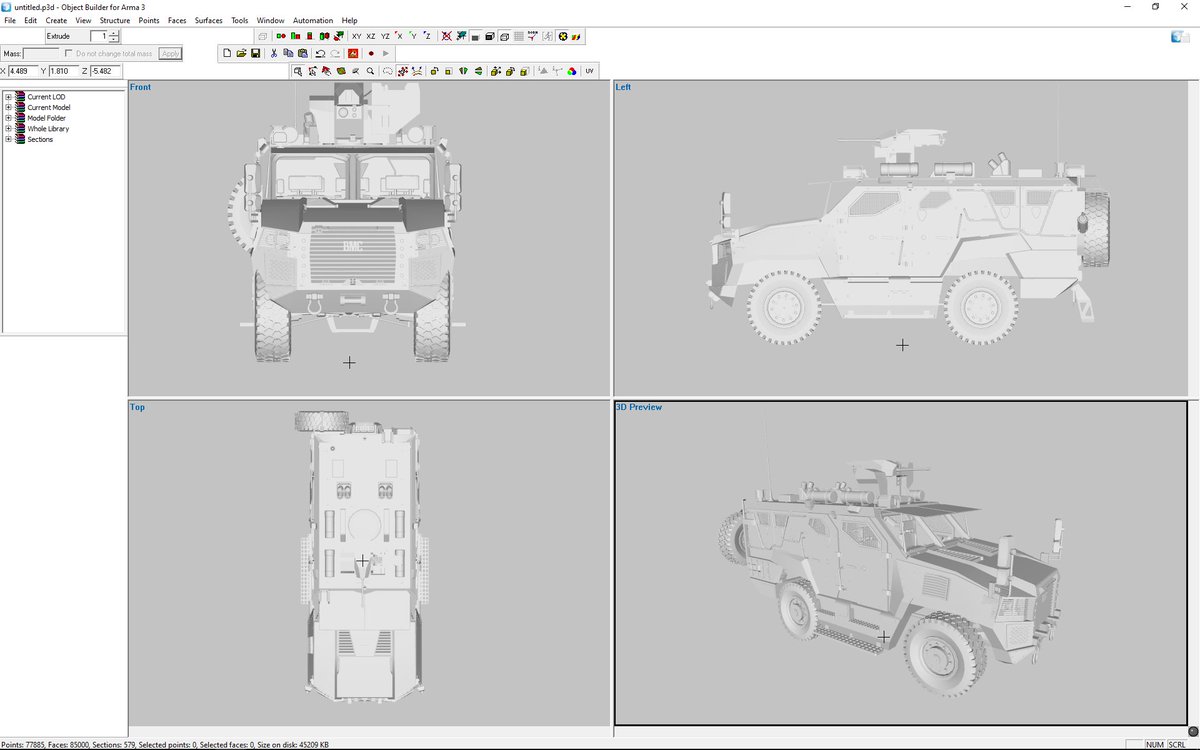The image size is (1200, 750).
Task: Expand the Whole Library tree node
Action: (8, 129)
